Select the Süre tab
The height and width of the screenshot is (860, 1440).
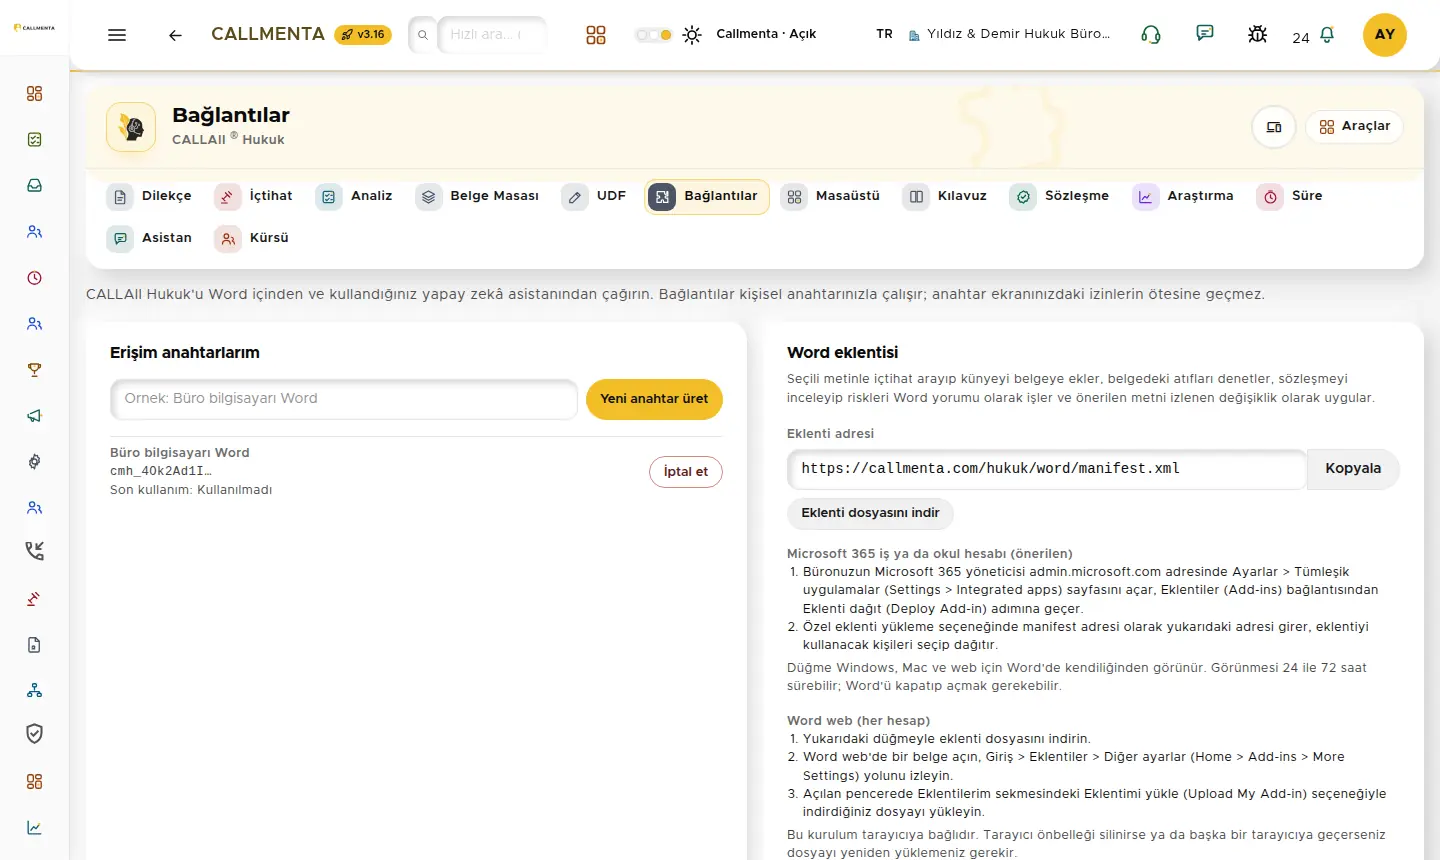click(1291, 196)
